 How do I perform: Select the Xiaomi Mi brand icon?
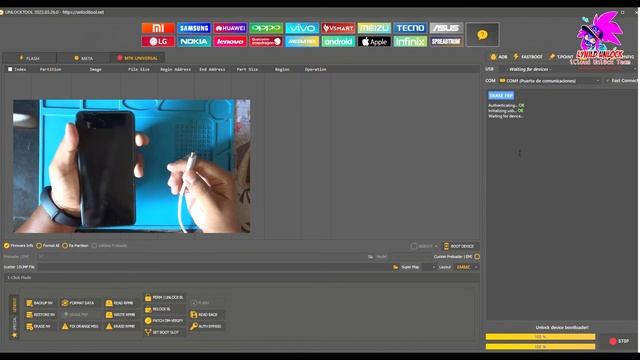[158, 28]
